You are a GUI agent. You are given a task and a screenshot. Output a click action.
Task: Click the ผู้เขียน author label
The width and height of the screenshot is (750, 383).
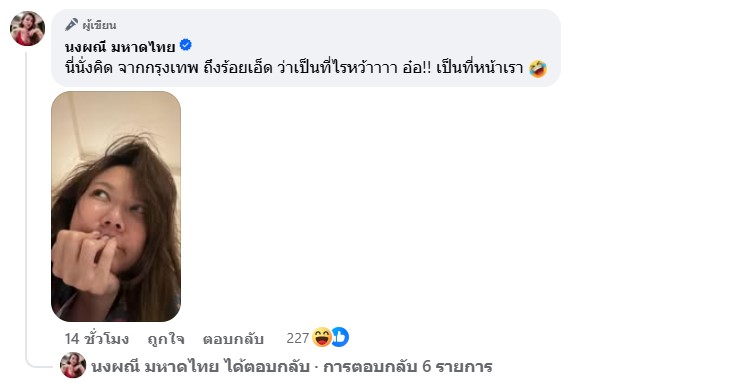coord(99,25)
